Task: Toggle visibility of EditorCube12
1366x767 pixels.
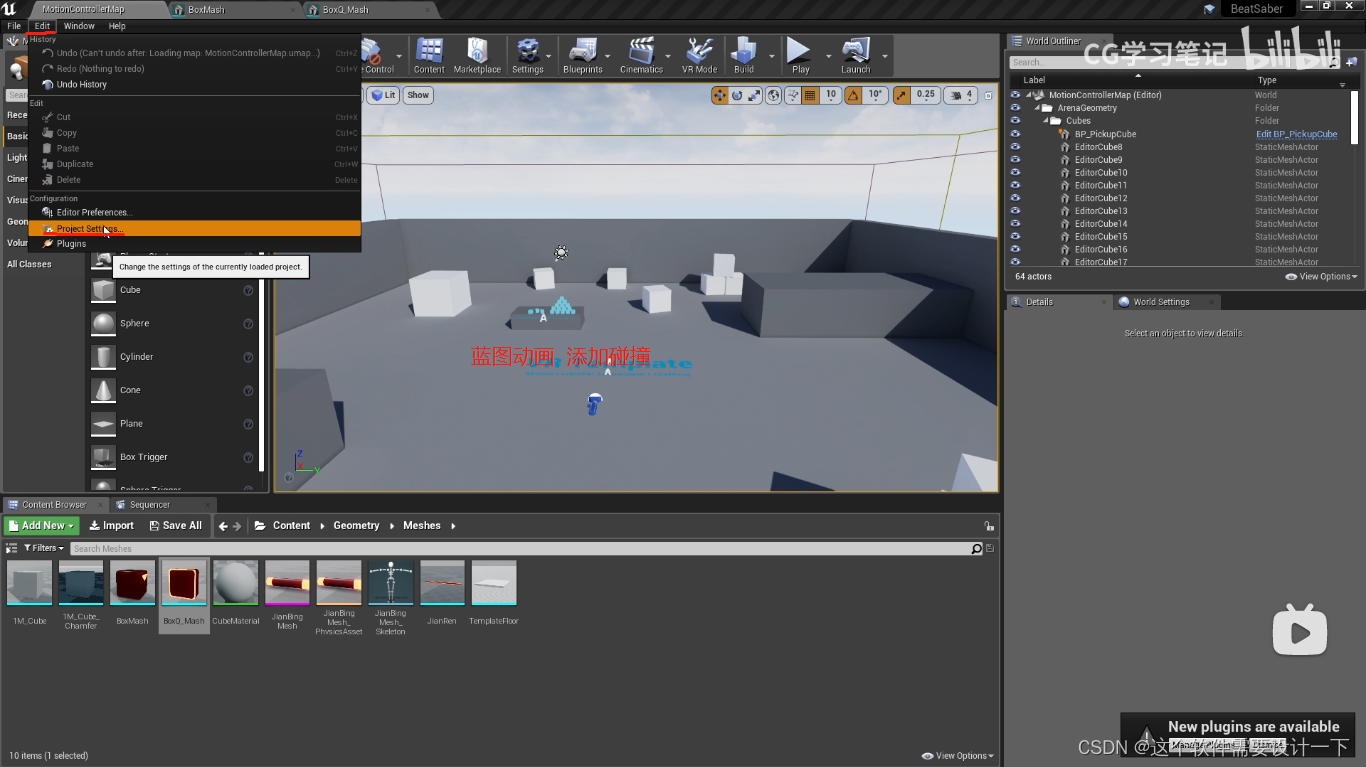Action: [1016, 198]
